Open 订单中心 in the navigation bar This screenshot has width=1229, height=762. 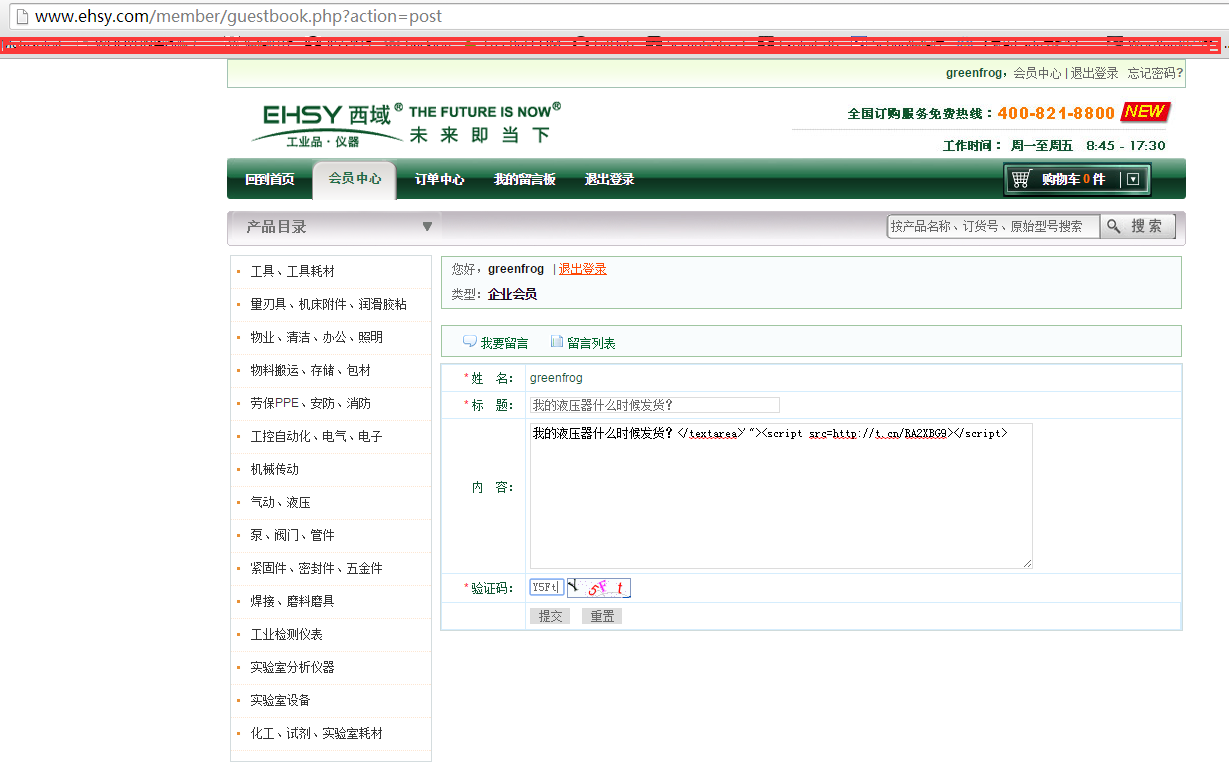[x=439, y=180]
